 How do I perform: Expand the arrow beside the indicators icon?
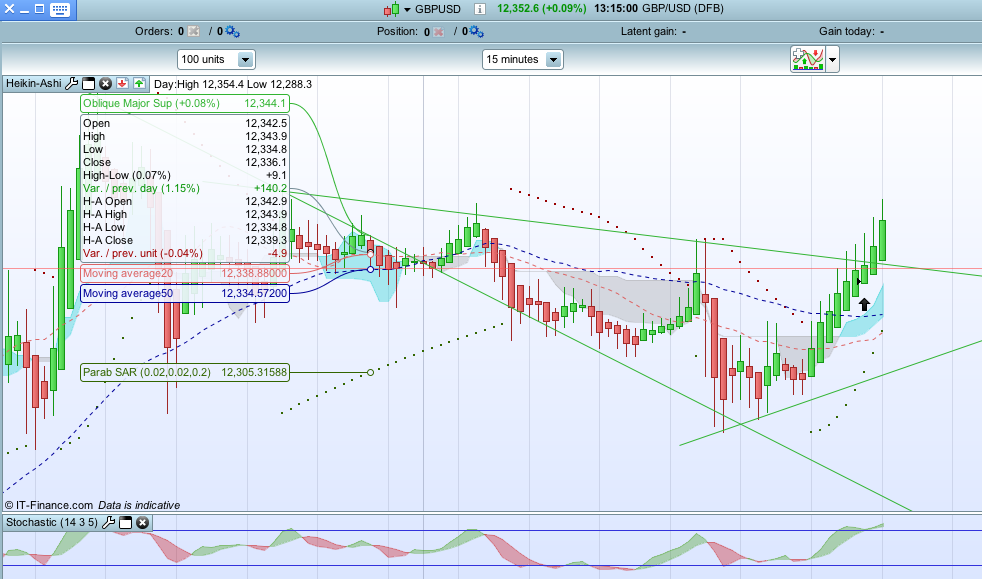coord(832,60)
